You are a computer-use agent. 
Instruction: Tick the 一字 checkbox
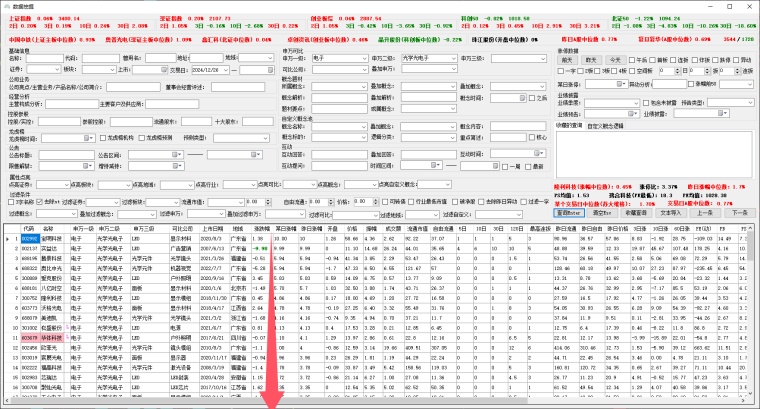[x=561, y=71]
